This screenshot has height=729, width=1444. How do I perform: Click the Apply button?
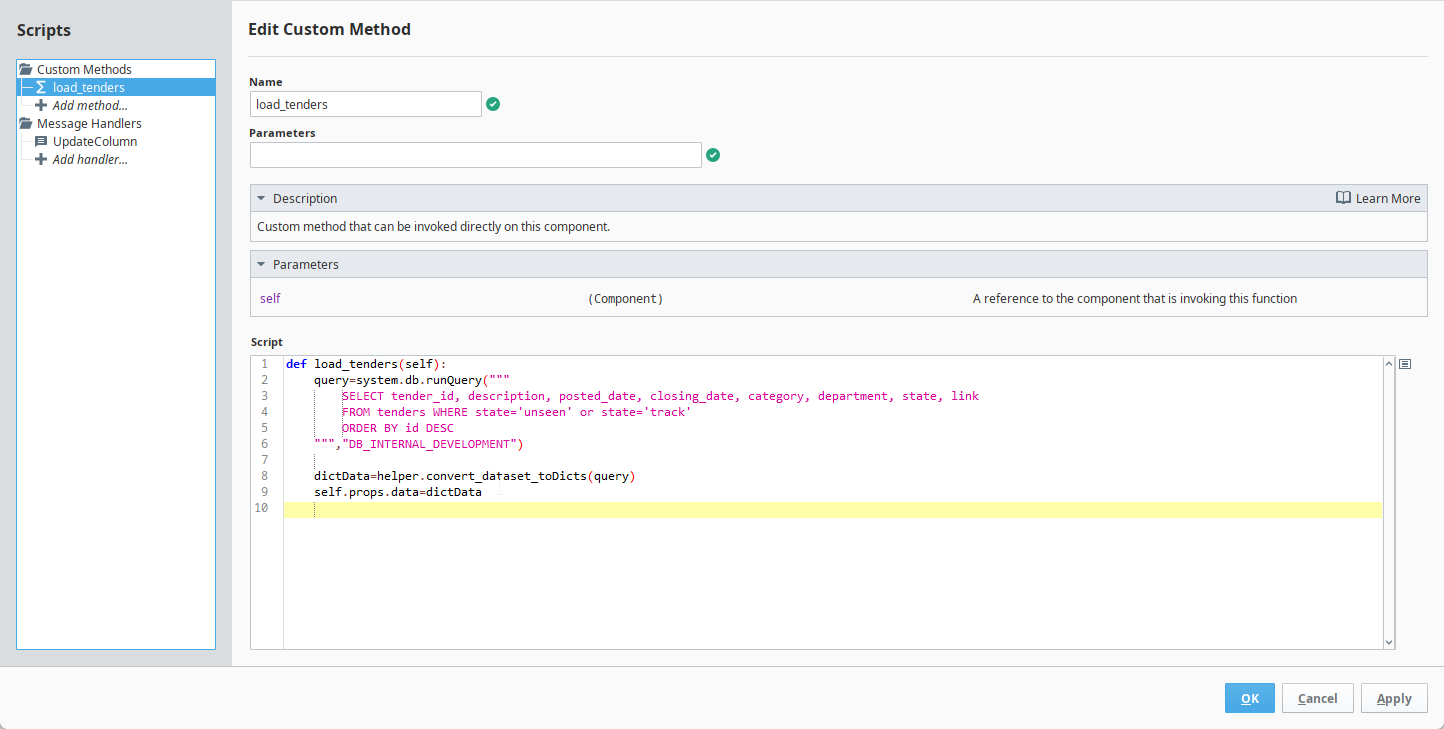pyautogui.click(x=1394, y=698)
